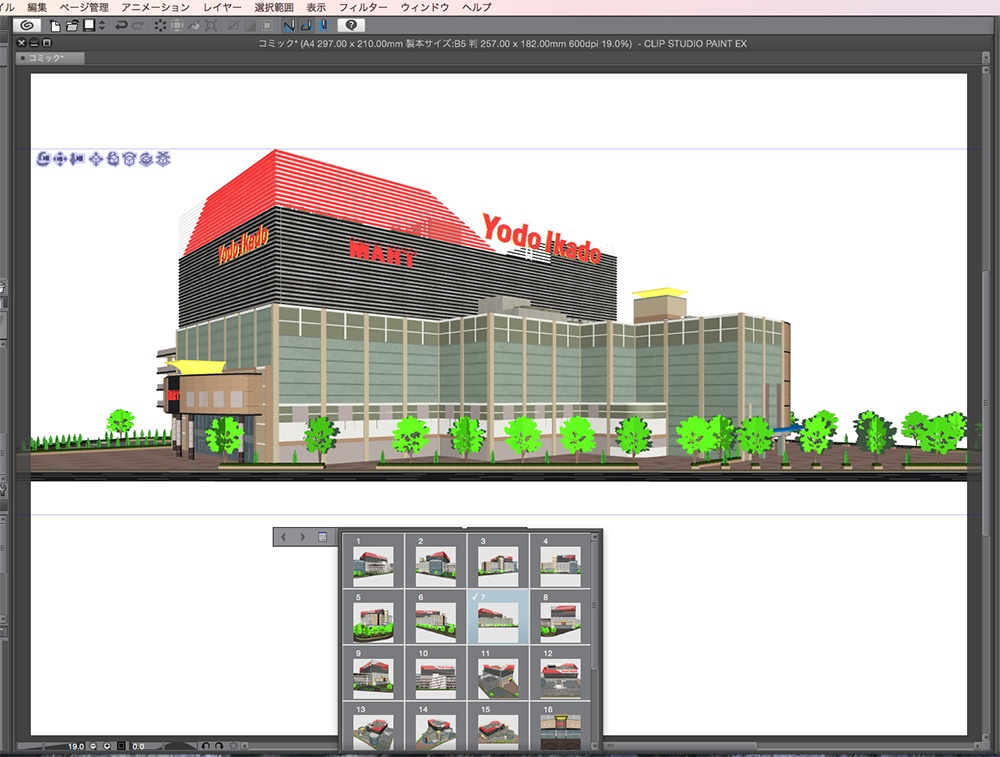Click the Clear (dotted circle) toolbar icon
The height and width of the screenshot is (757, 1000).
(160, 26)
